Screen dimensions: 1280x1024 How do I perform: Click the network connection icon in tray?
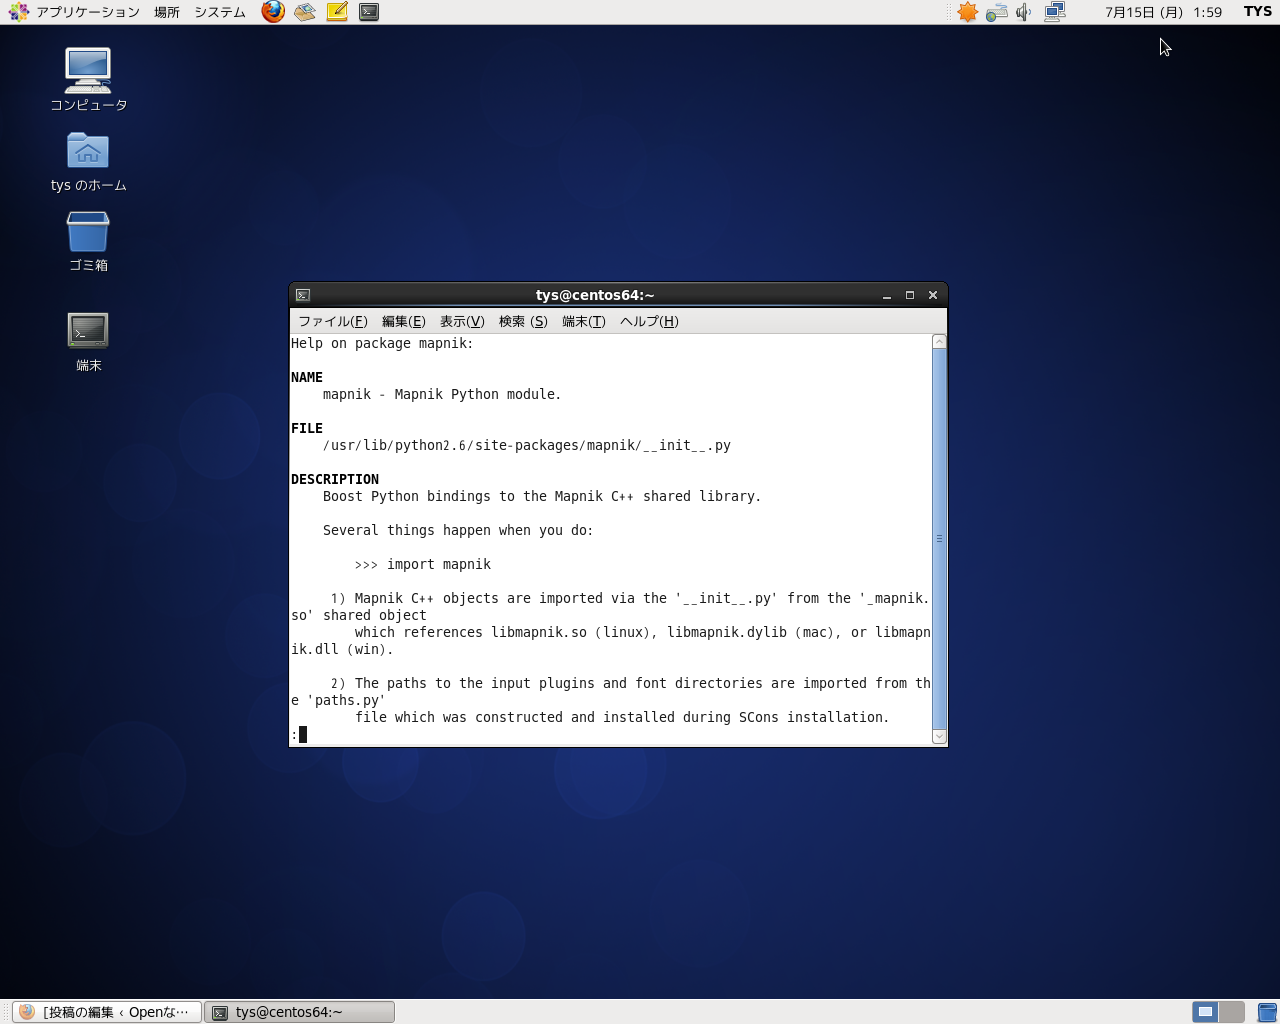1054,12
